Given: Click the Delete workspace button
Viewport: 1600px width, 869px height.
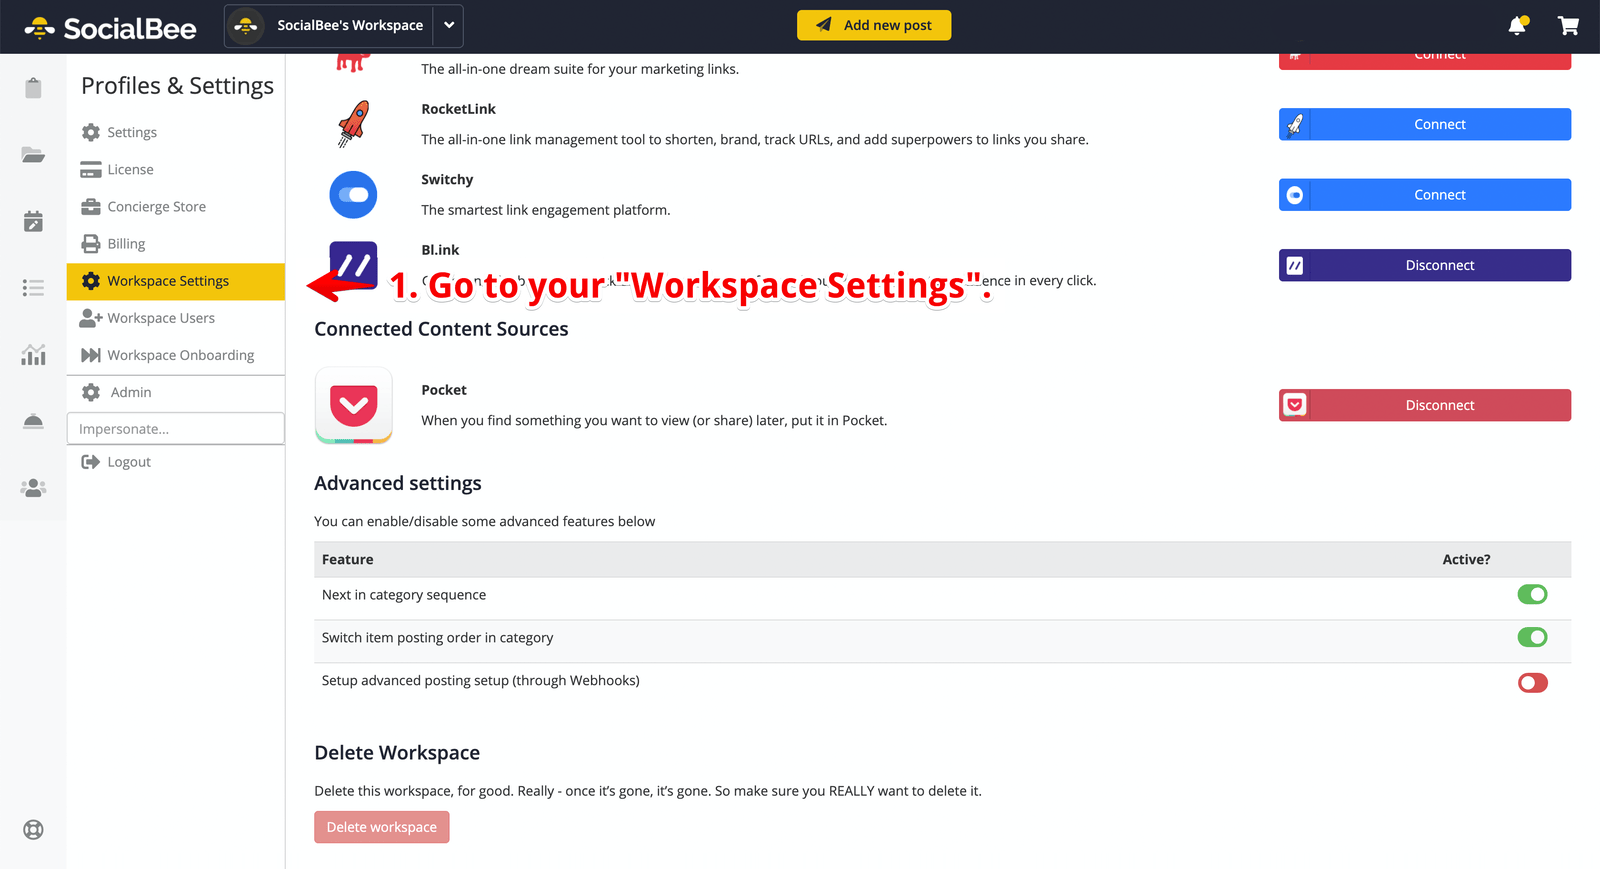Looking at the screenshot, I should click(382, 827).
